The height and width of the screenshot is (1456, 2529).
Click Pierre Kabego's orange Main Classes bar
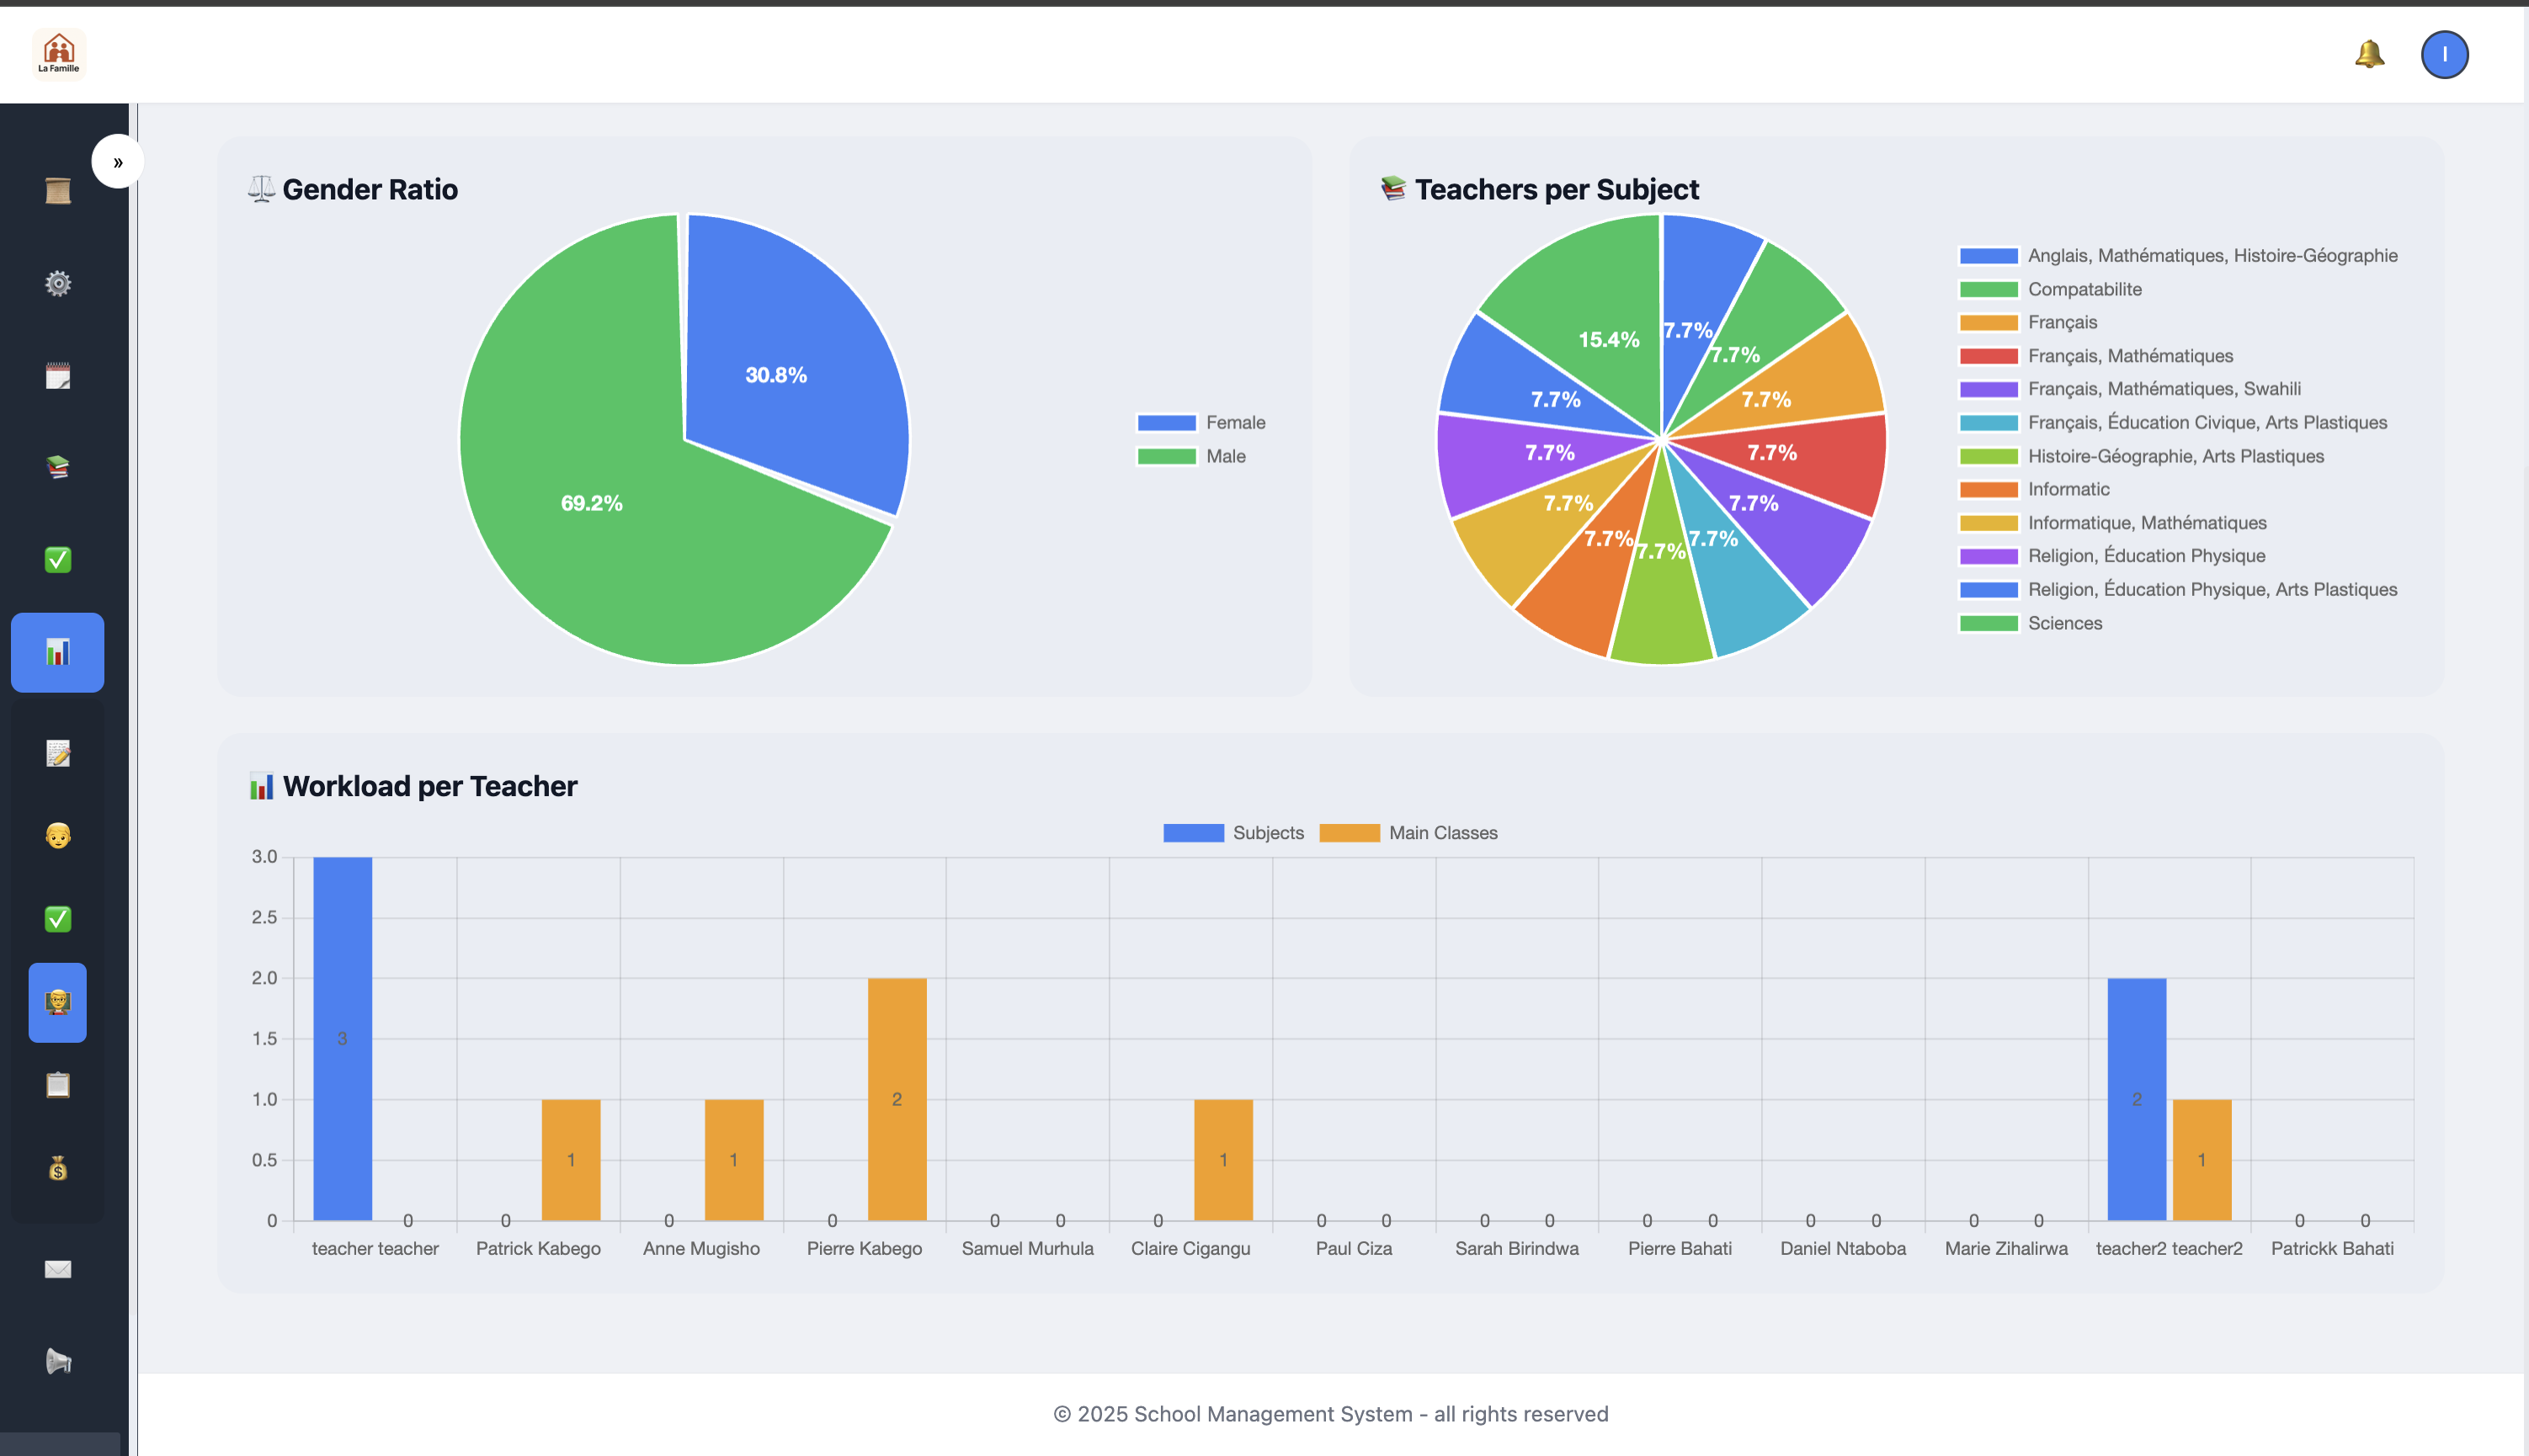pyautogui.click(x=897, y=1099)
